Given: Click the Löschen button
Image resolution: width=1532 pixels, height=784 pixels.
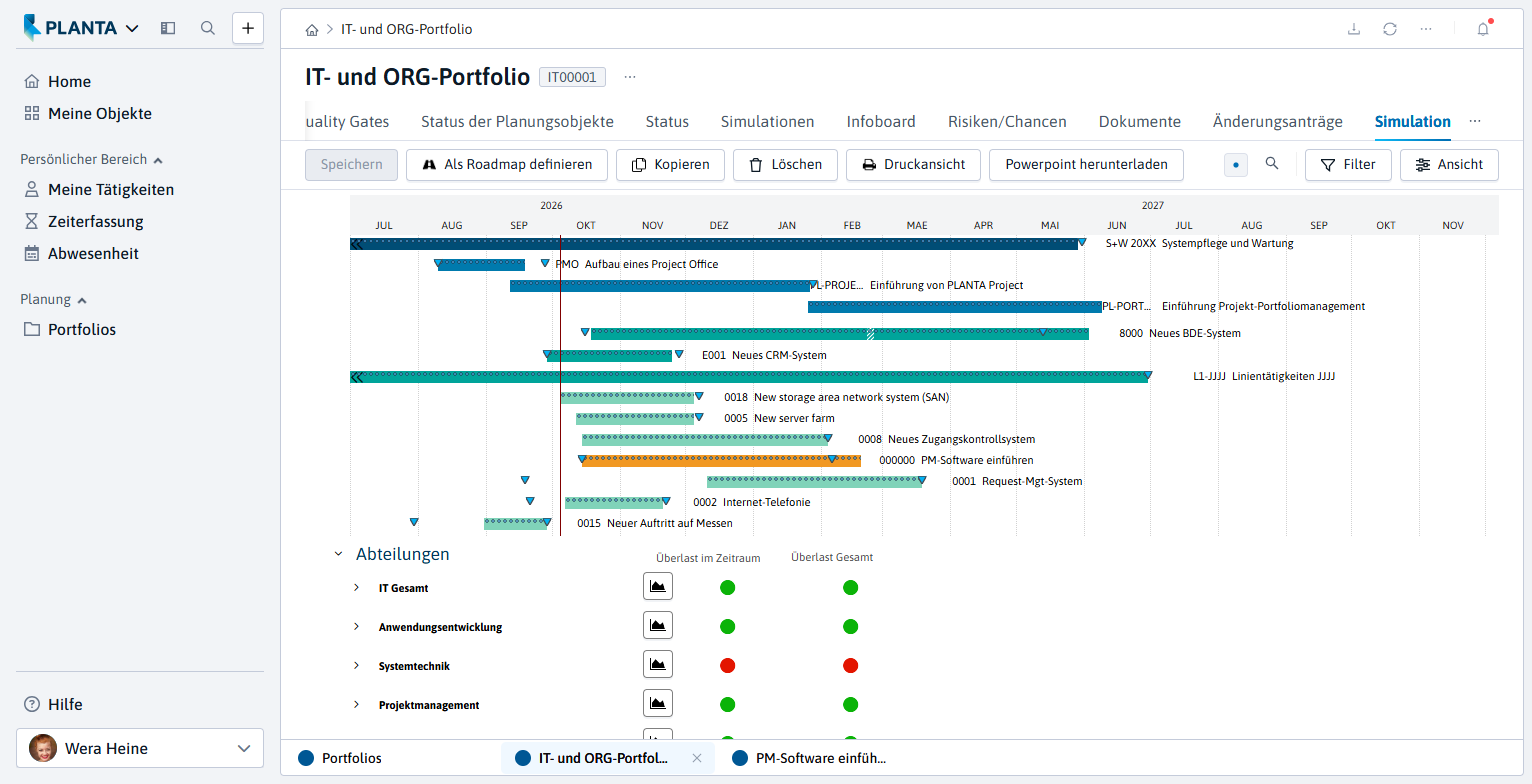Looking at the screenshot, I should (x=786, y=165).
